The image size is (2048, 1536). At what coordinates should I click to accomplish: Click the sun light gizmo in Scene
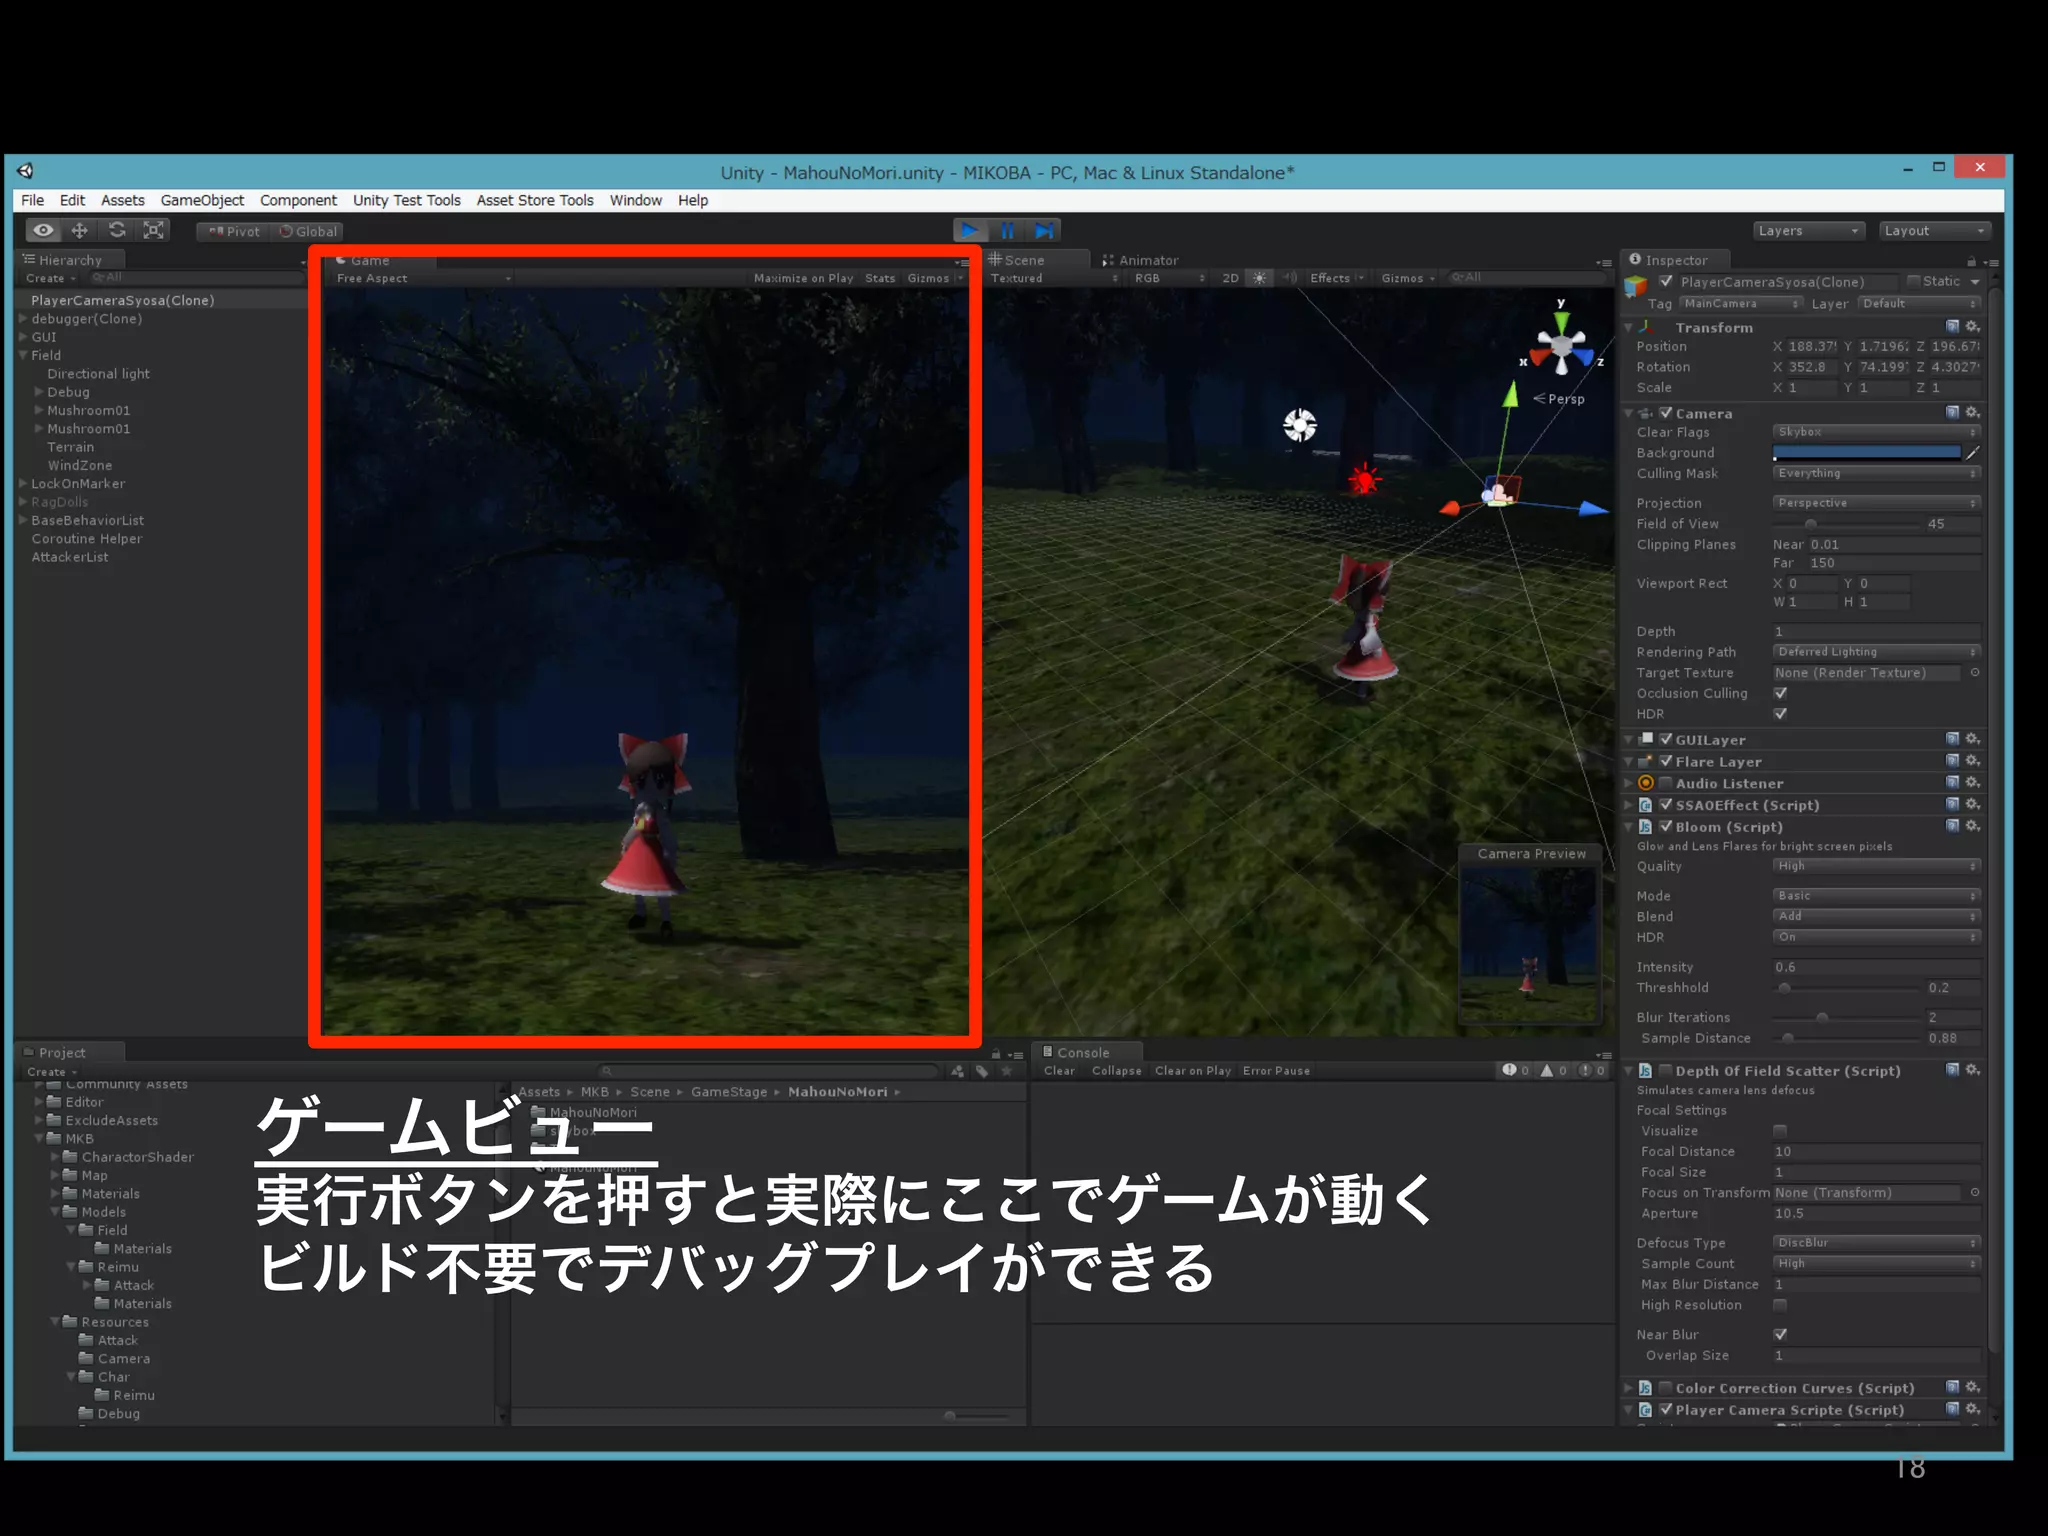[1300, 425]
